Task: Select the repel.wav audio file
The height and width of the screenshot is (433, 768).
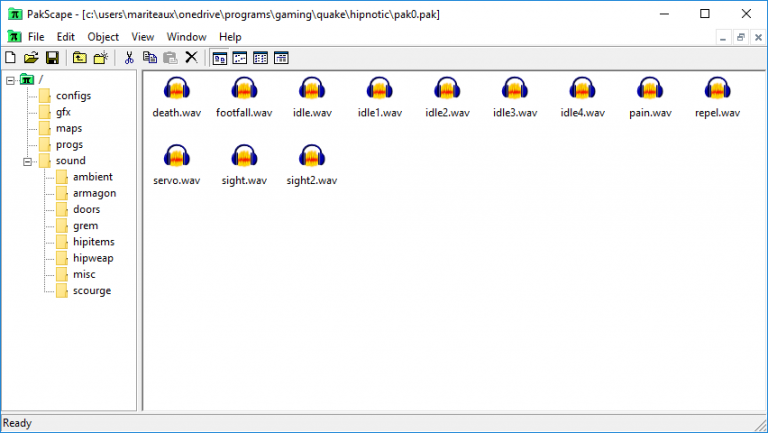Action: click(x=717, y=97)
